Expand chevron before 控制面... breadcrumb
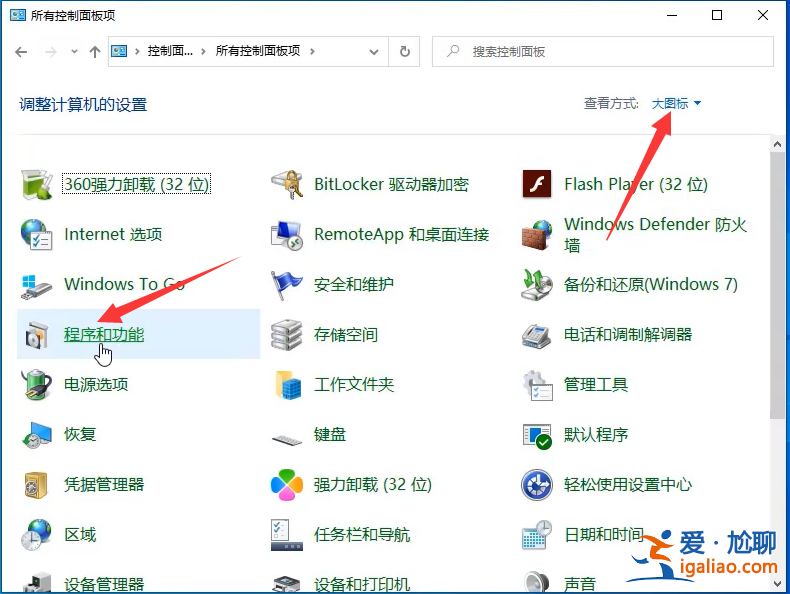Viewport: 790px width, 594px height. coord(137,51)
